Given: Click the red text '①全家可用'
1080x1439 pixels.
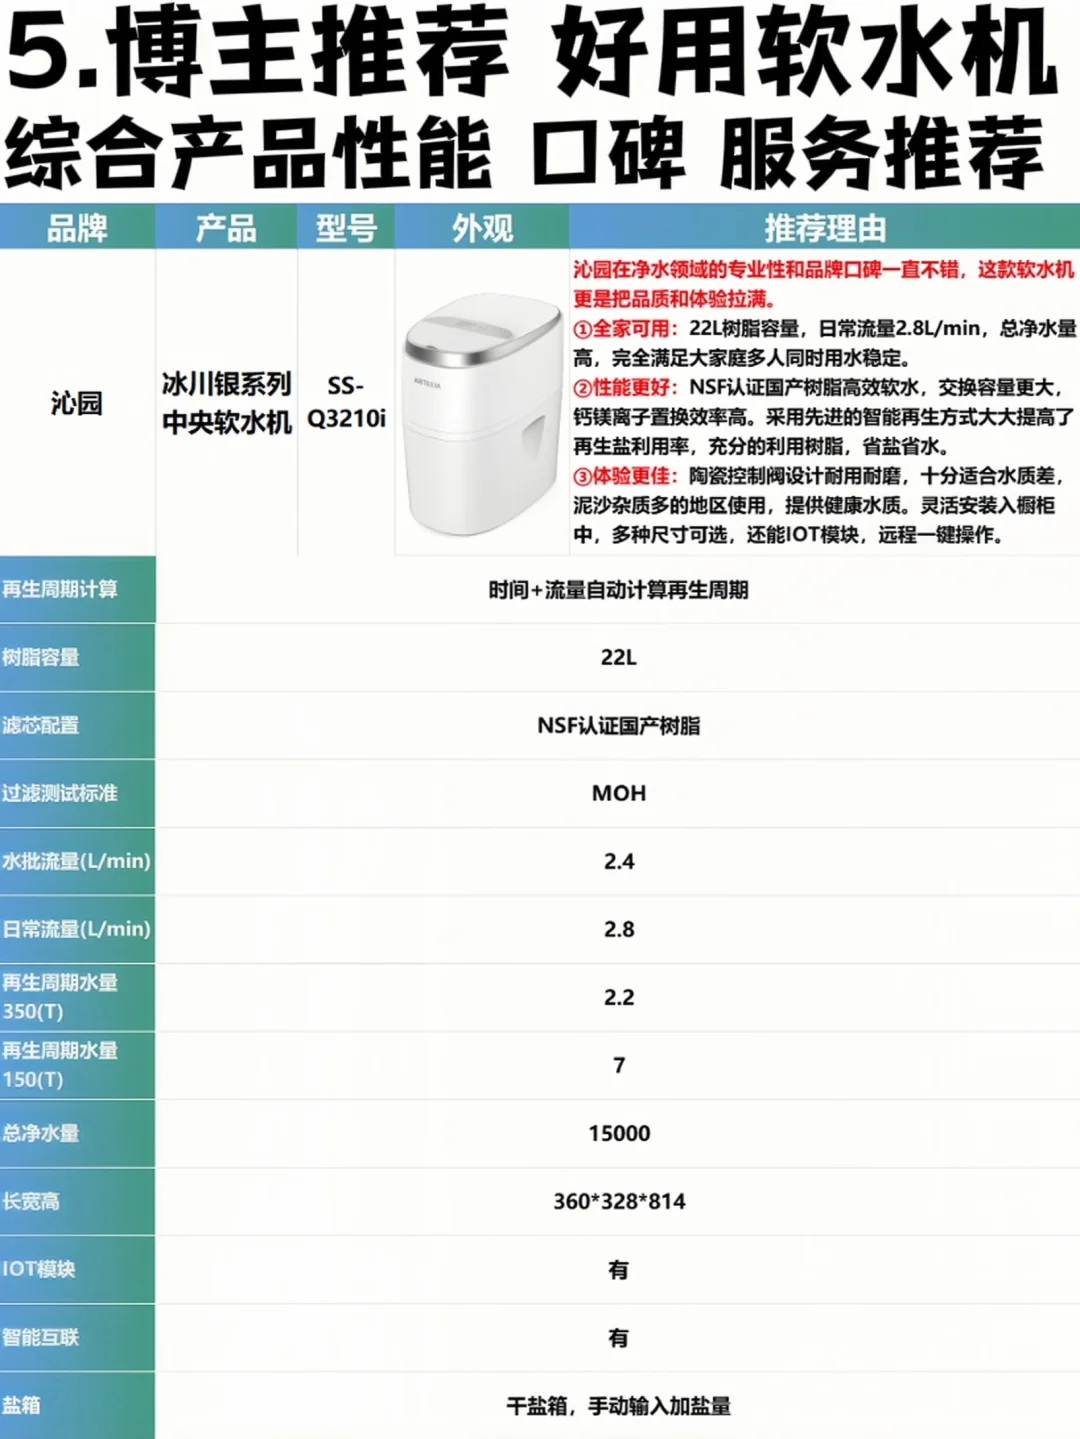Looking at the screenshot, I should coord(625,328).
